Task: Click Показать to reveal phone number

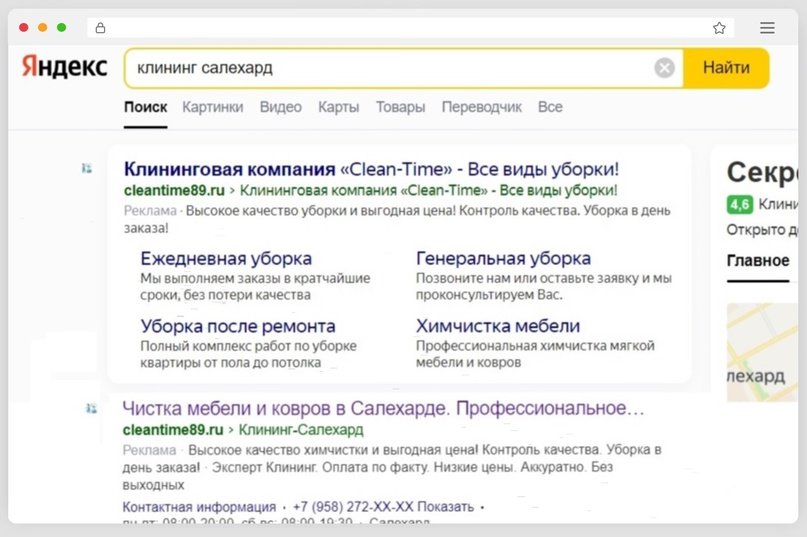Action: pos(445,507)
